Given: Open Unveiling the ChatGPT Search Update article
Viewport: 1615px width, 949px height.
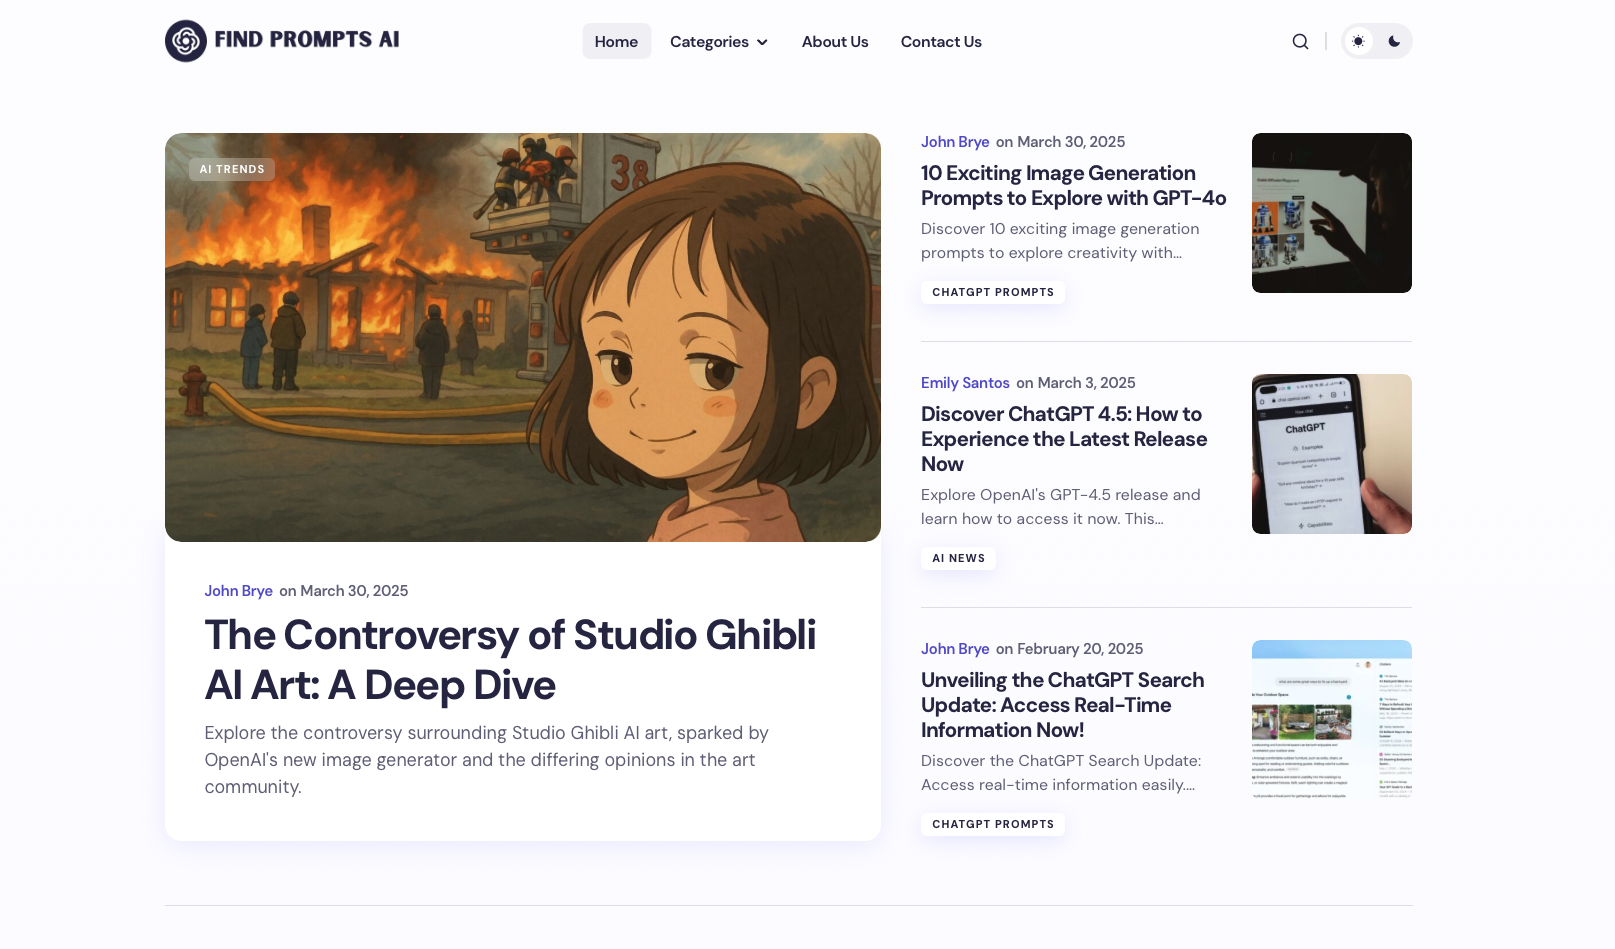Looking at the screenshot, I should 1062,705.
